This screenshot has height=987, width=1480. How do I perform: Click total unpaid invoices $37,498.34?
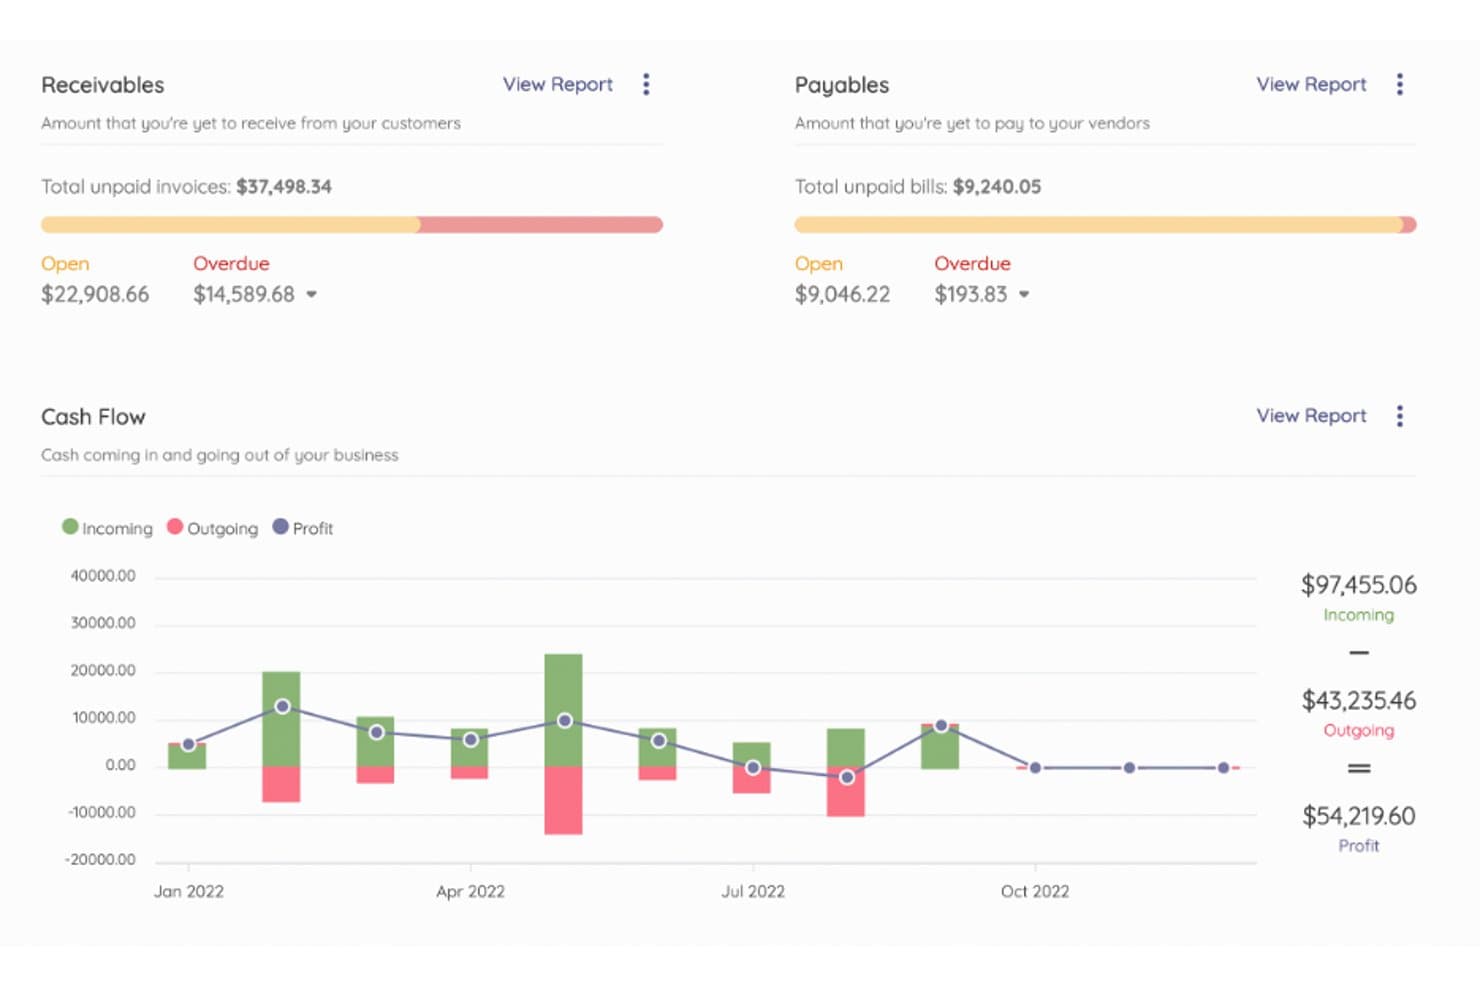pyautogui.click(x=284, y=187)
